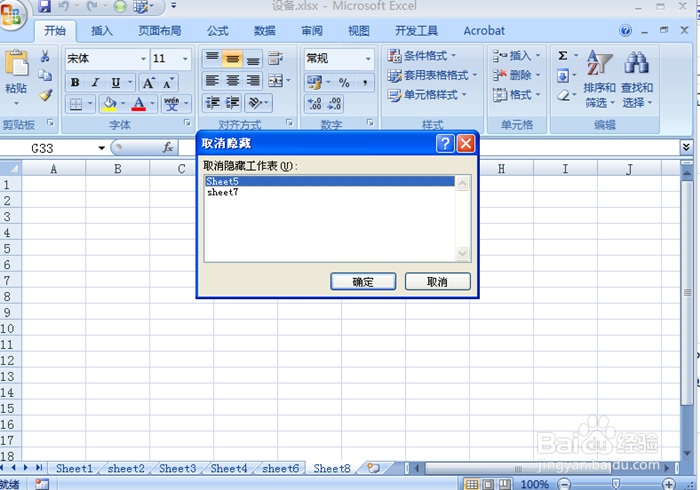Set middle vertical alignment

(x=233, y=58)
